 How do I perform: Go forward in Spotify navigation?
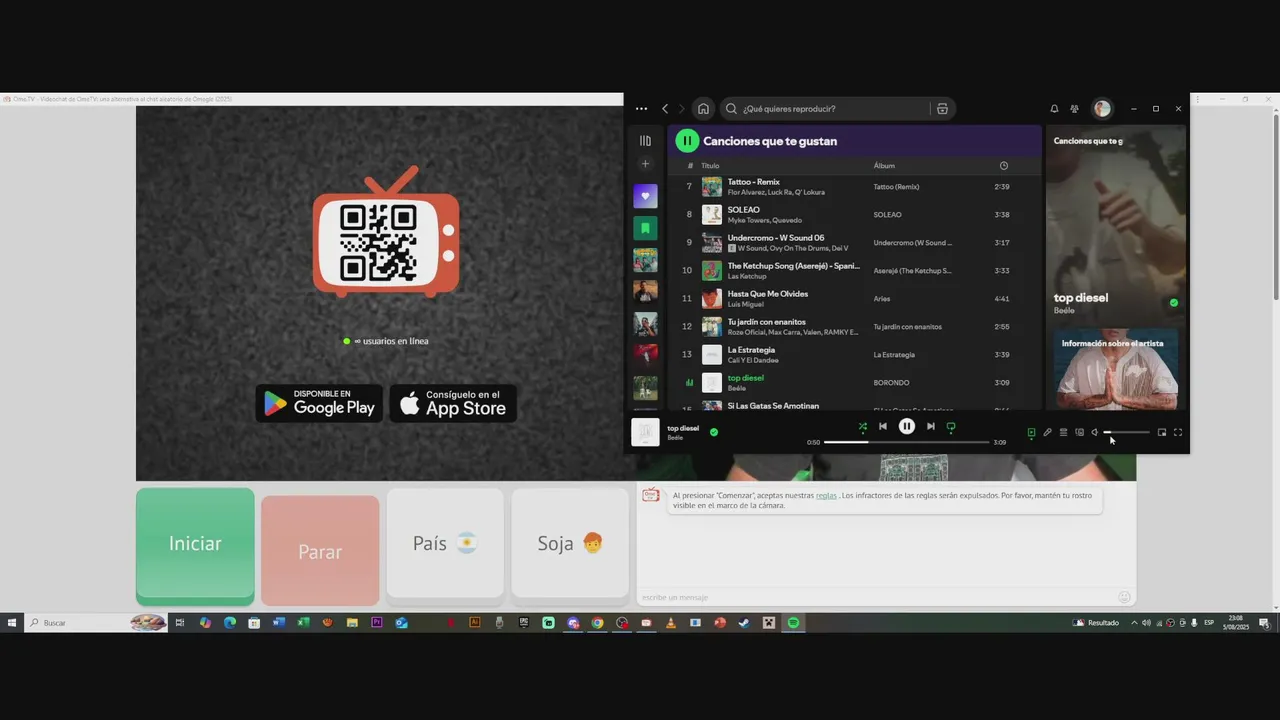coord(682,109)
